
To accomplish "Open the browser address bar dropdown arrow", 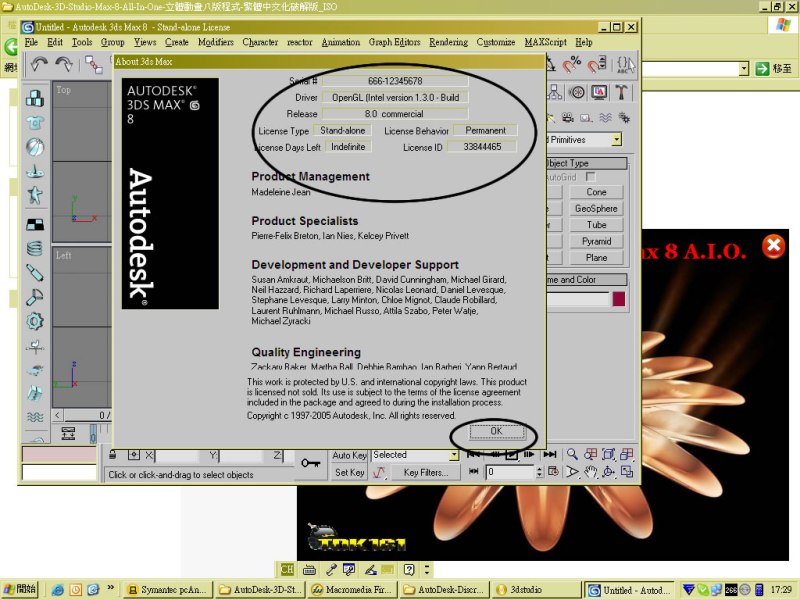I will (x=744, y=68).
